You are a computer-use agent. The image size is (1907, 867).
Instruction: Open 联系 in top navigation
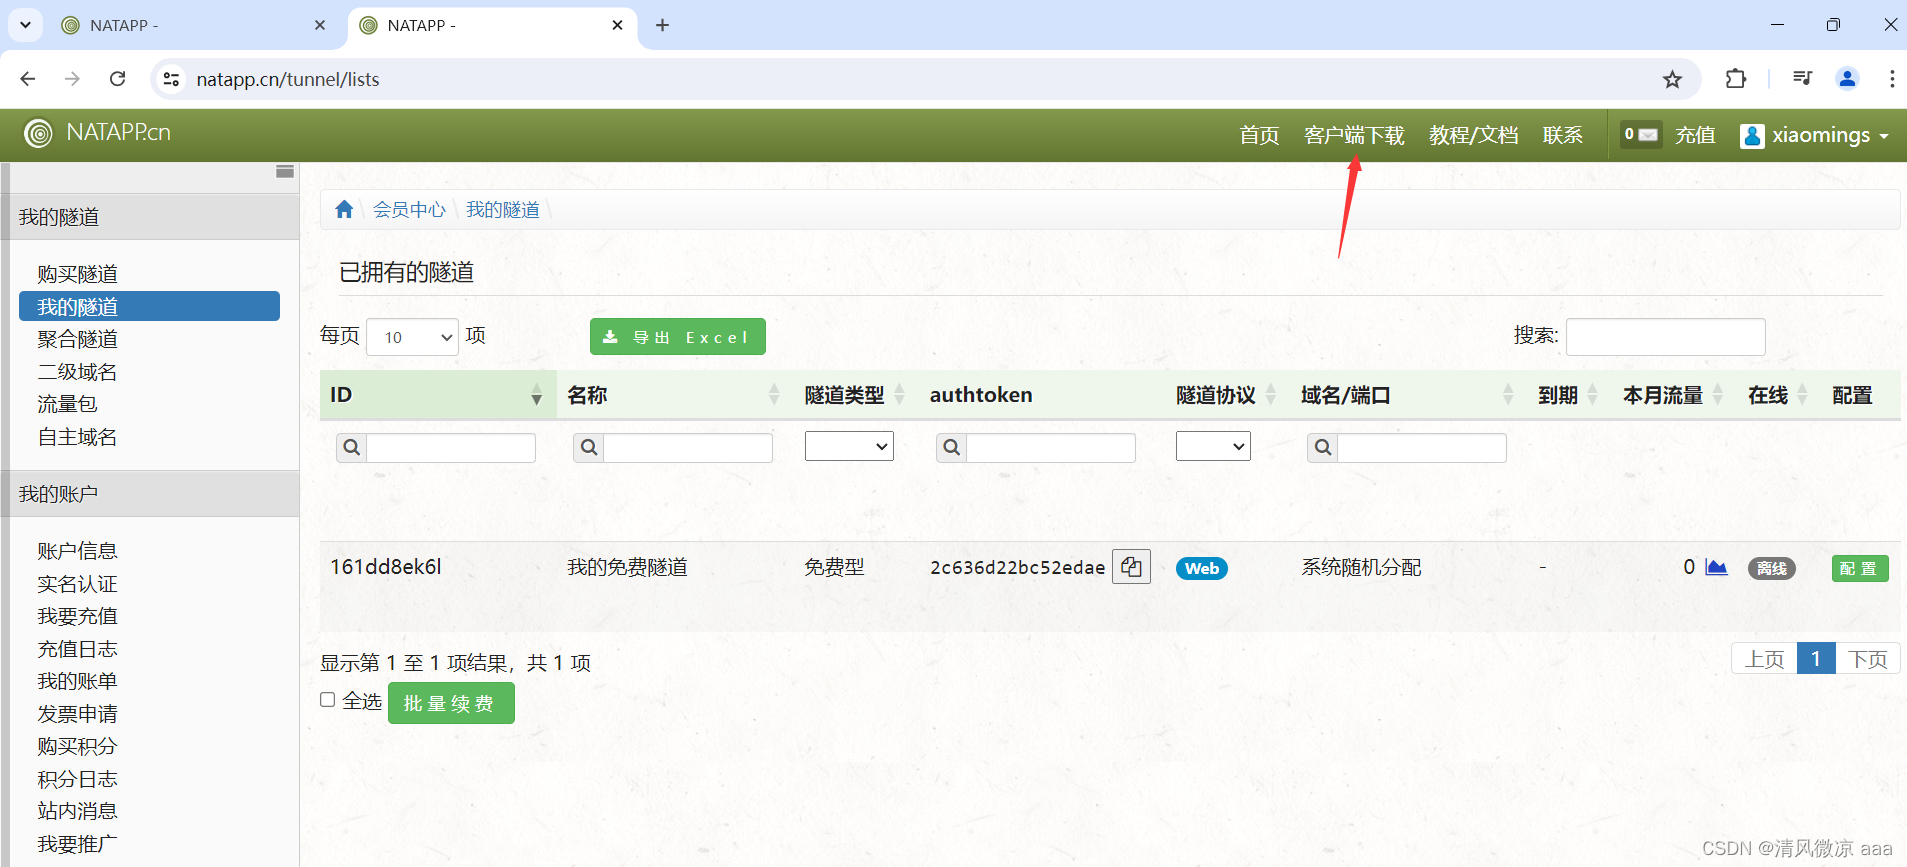tap(1563, 135)
